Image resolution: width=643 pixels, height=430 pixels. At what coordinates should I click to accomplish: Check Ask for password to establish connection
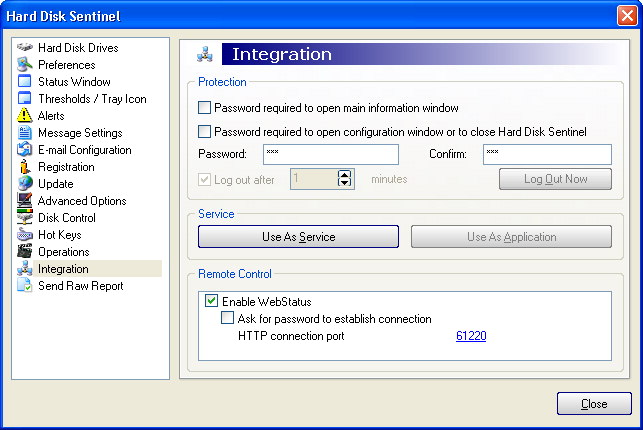[x=227, y=318]
